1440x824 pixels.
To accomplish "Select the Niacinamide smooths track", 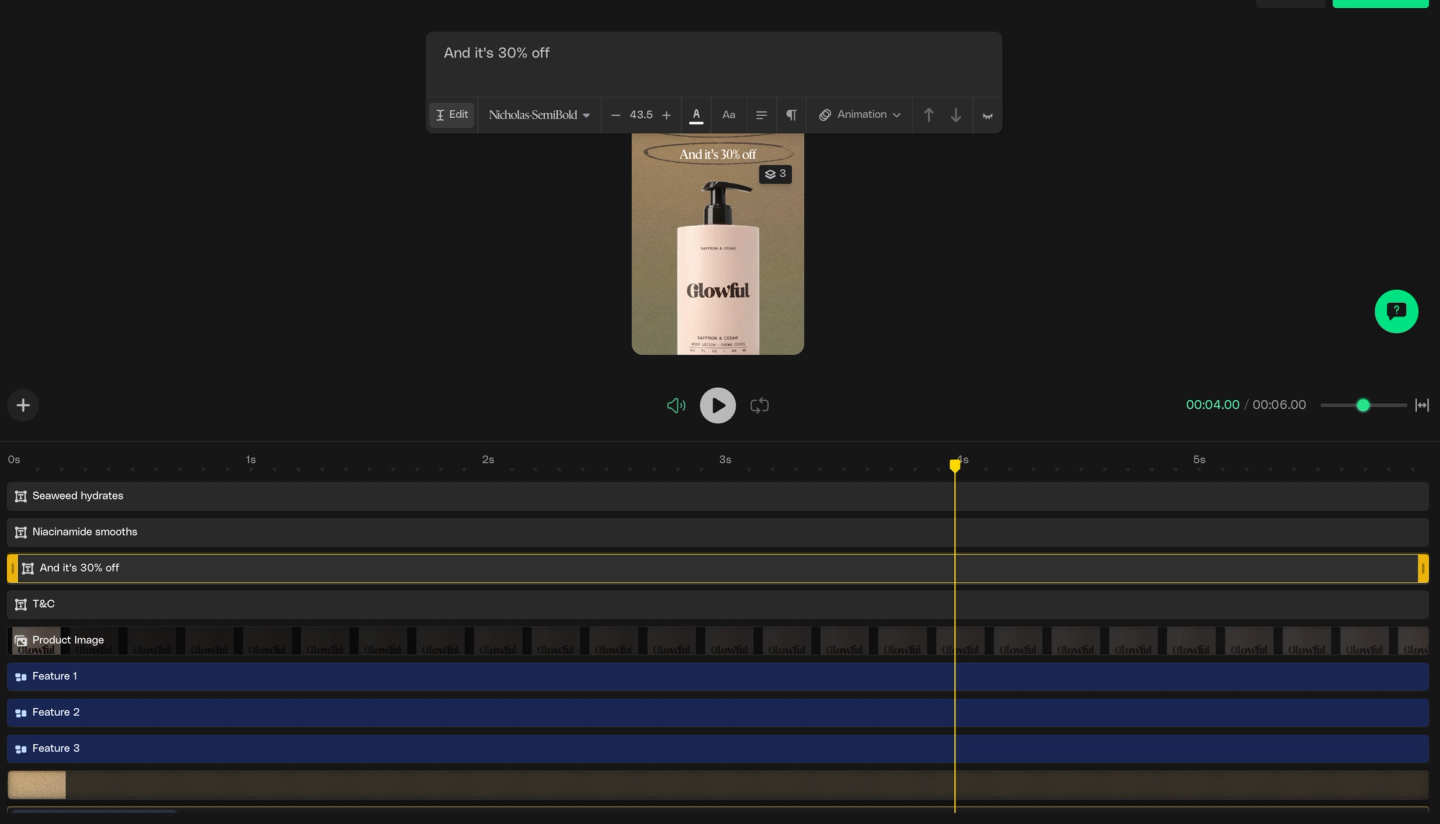I will pos(718,532).
